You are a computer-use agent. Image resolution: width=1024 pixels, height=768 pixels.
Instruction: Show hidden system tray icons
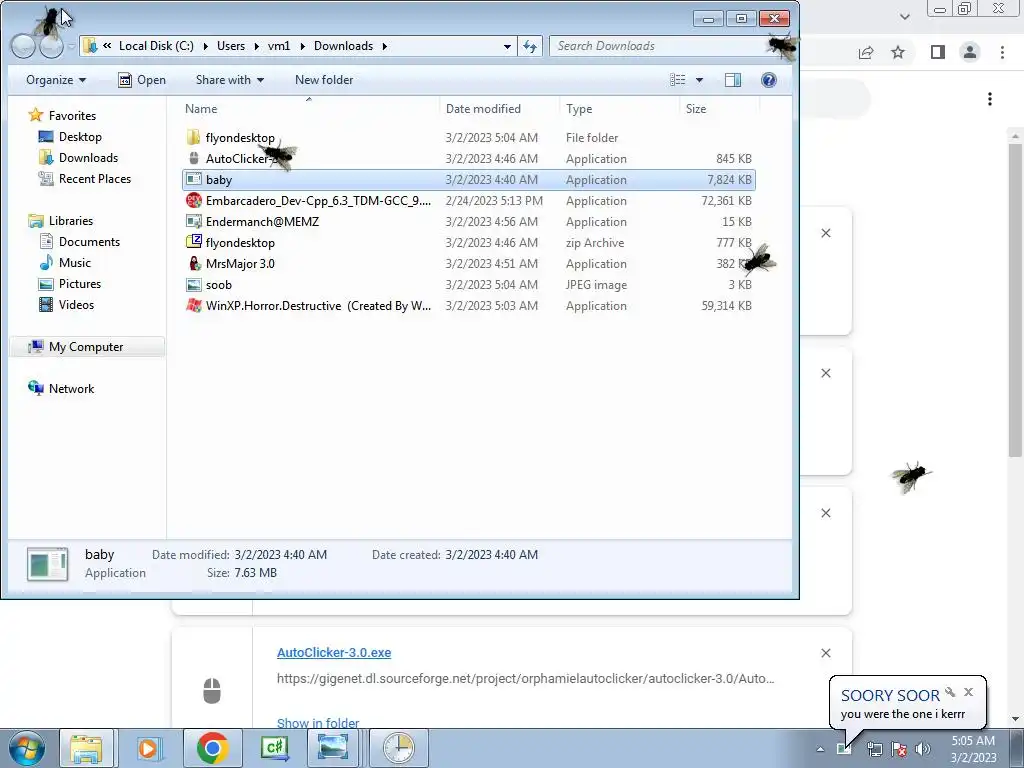(x=820, y=749)
